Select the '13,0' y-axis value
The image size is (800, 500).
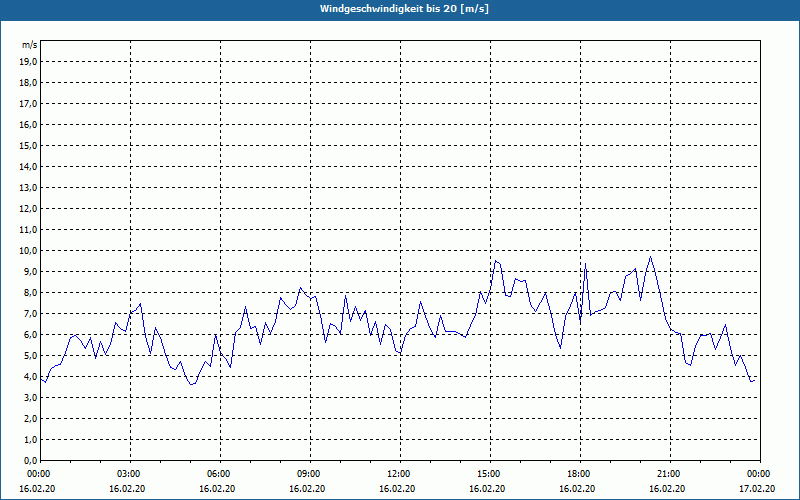29,188
